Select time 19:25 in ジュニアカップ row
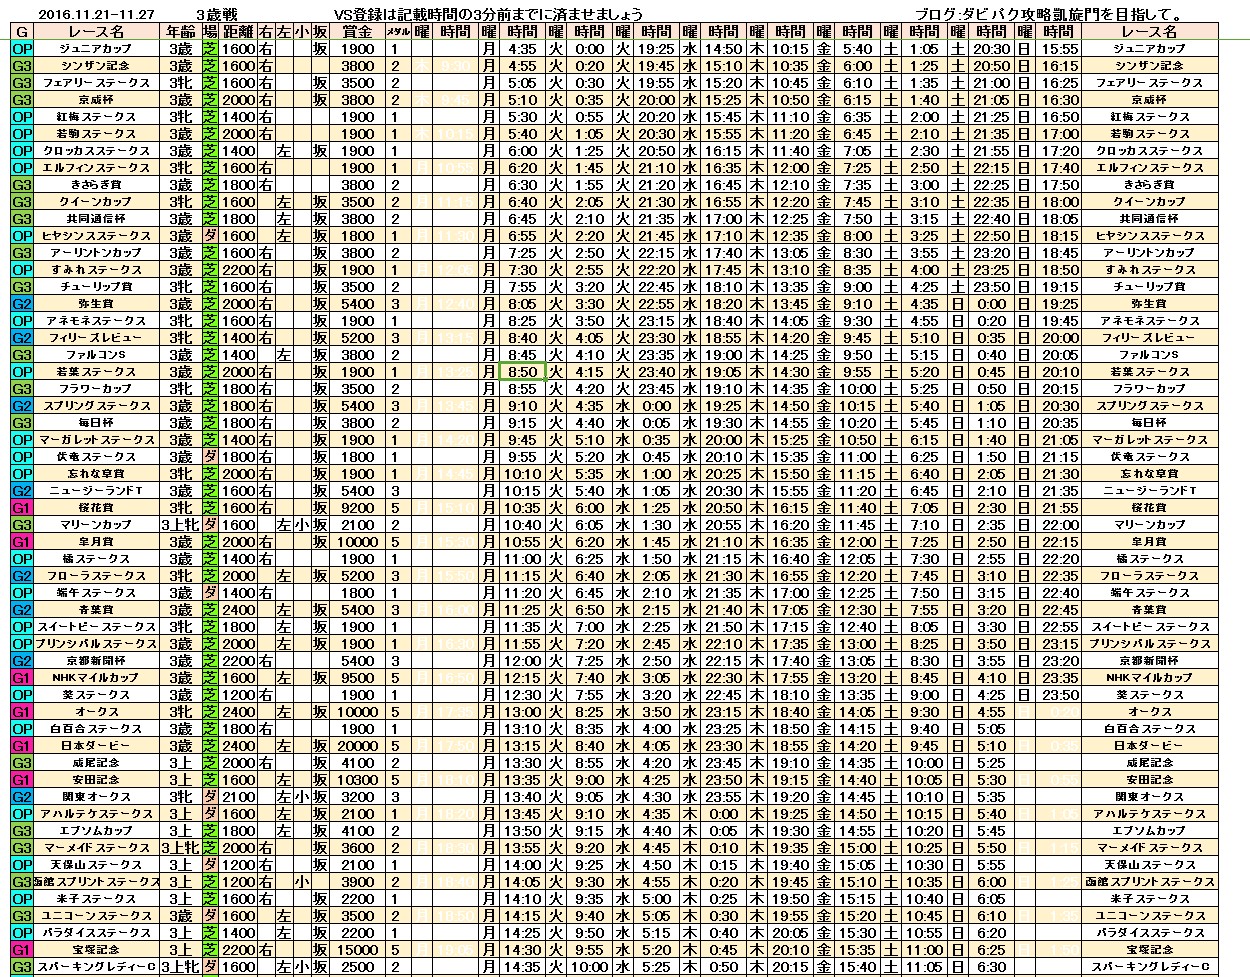Screen dimensions: 1250x977 pyautogui.click(x=655, y=49)
